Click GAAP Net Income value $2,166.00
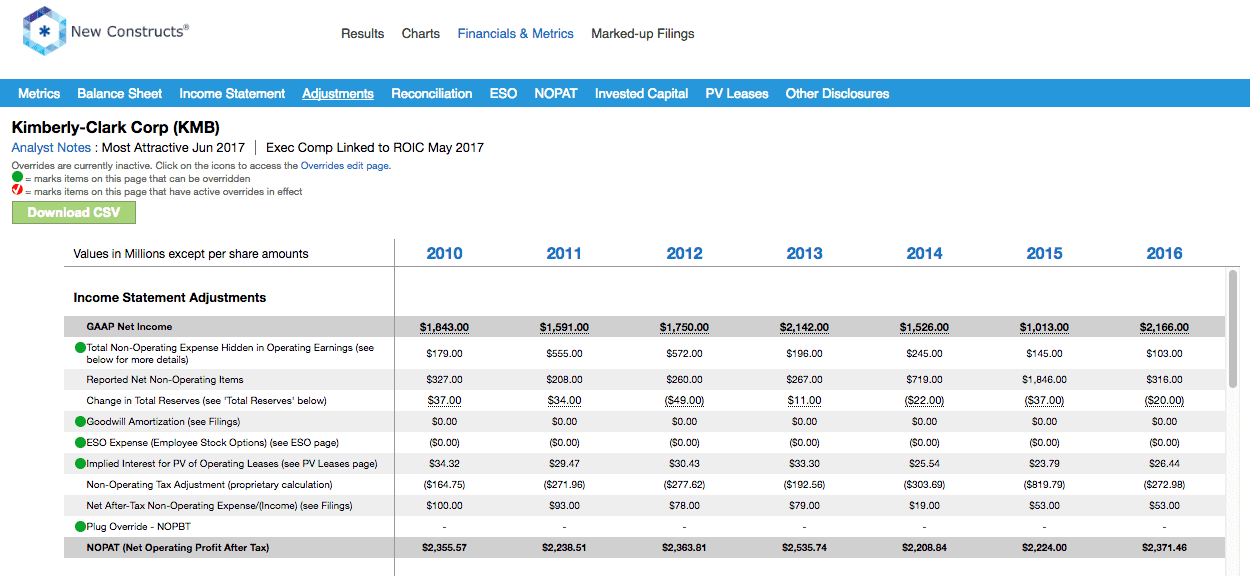Image resolution: width=1250 pixels, height=576 pixels. (x=1164, y=327)
